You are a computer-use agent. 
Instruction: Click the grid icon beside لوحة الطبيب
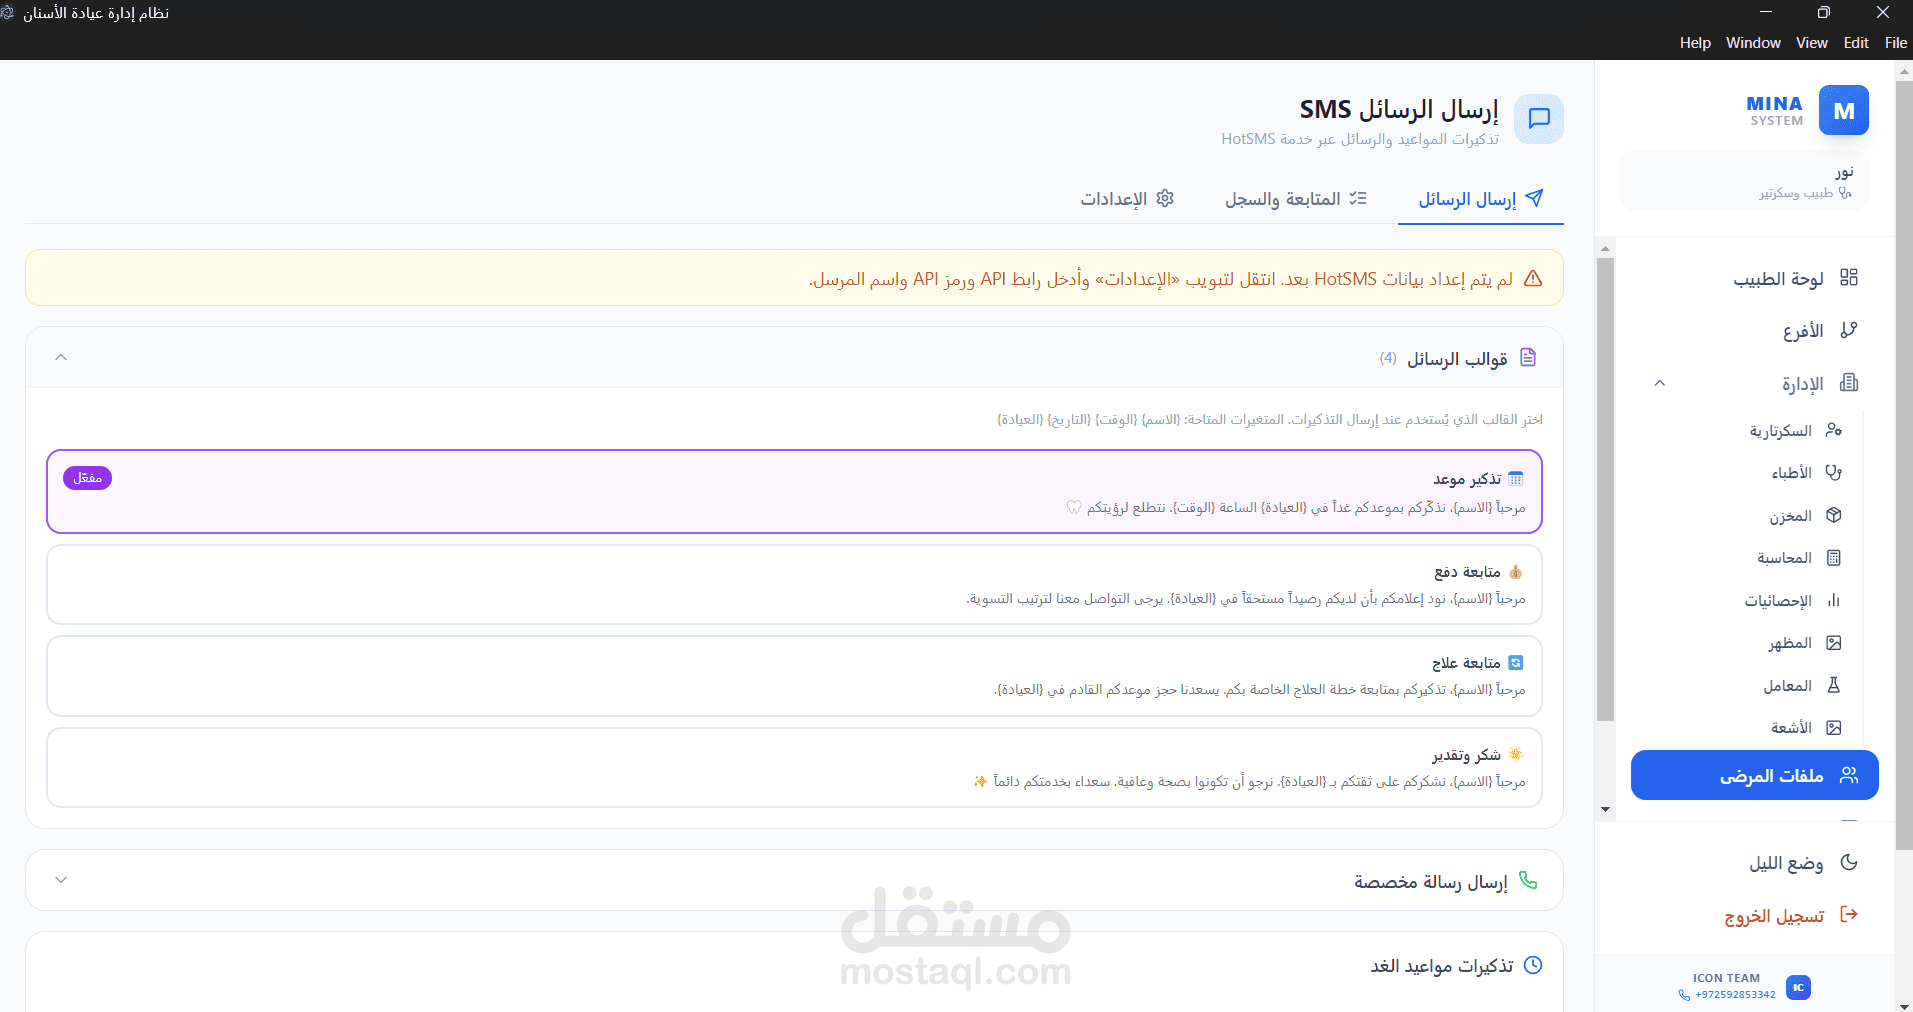pyautogui.click(x=1848, y=278)
